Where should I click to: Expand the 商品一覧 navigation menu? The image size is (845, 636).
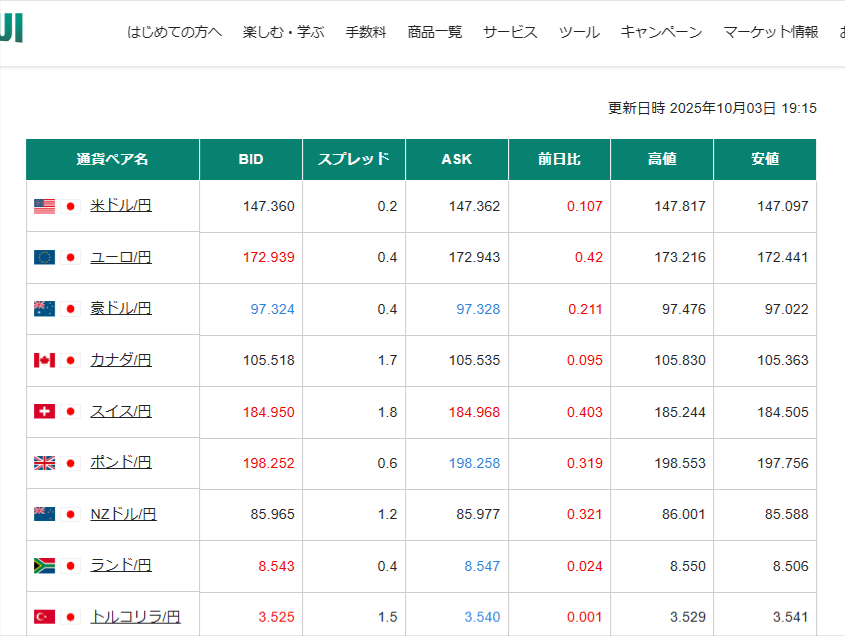coord(435,32)
